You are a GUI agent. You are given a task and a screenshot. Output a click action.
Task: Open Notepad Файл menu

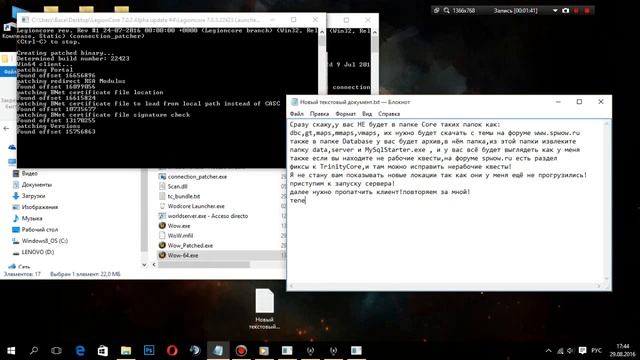tap(296, 114)
